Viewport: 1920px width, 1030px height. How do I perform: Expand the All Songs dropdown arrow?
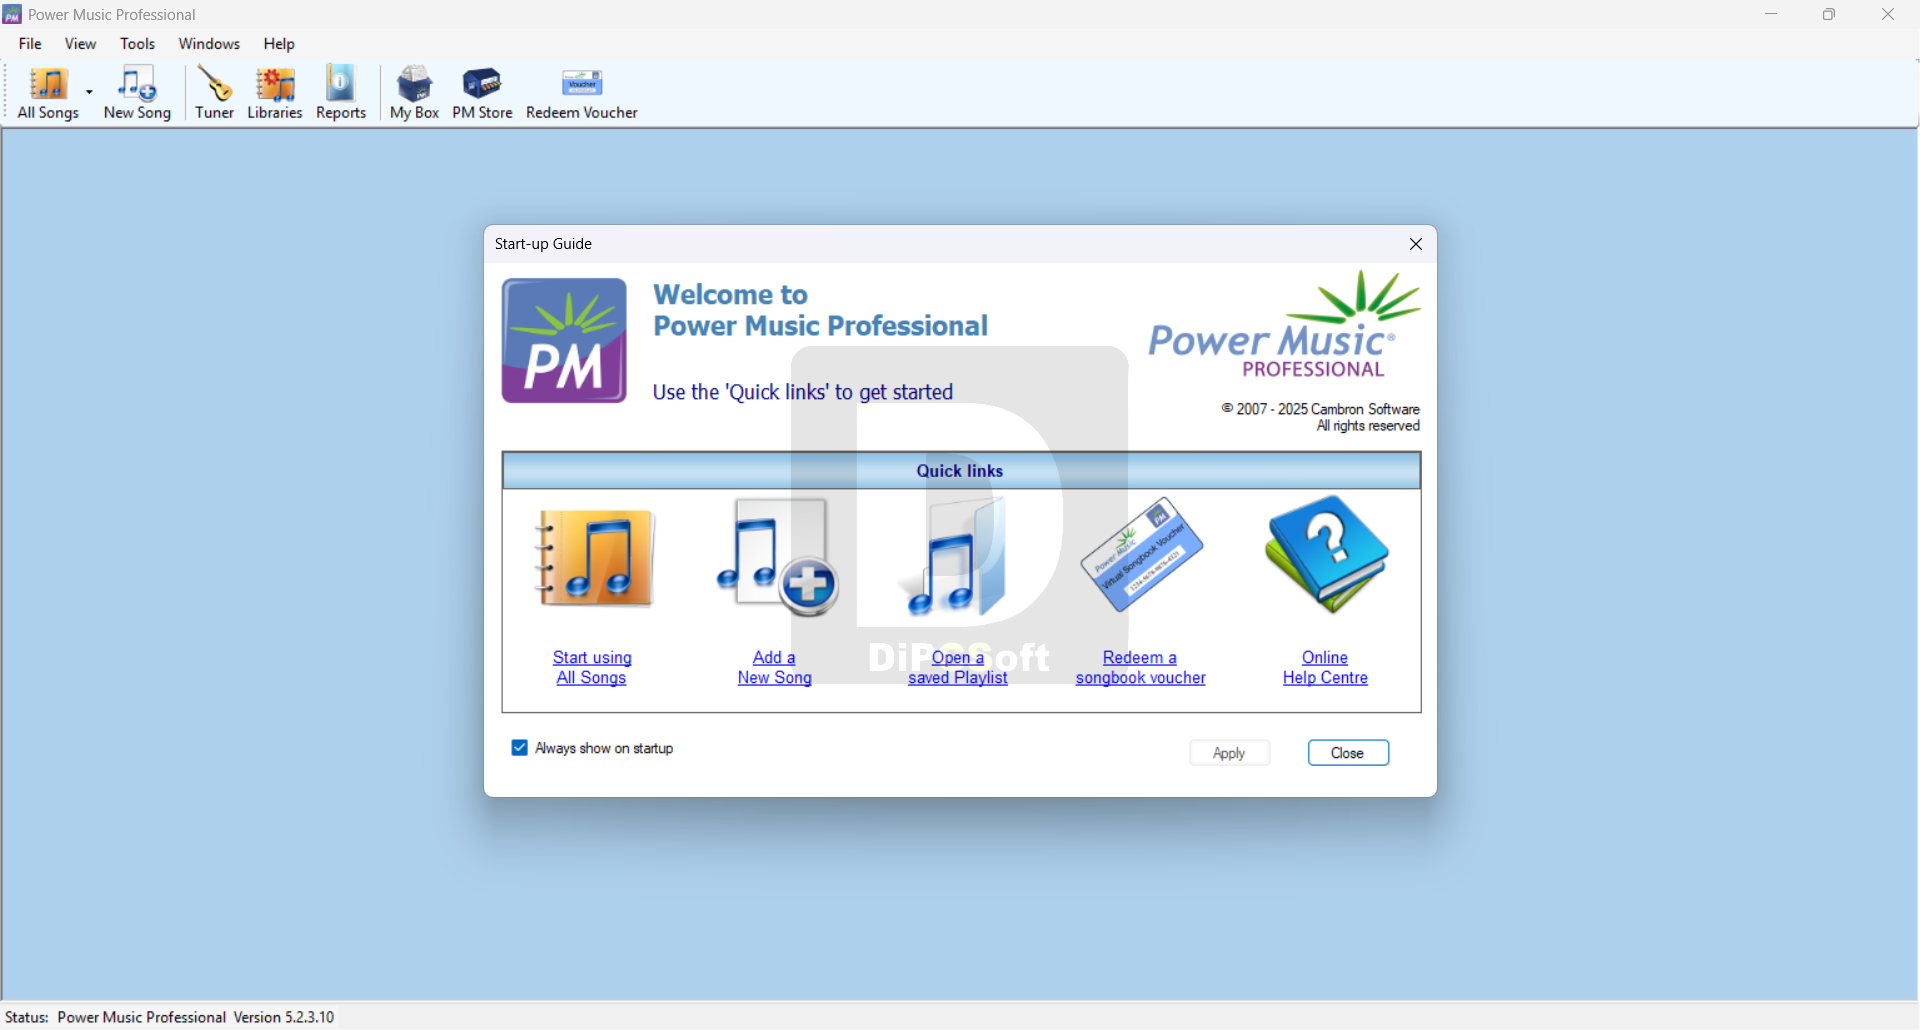[x=90, y=93]
